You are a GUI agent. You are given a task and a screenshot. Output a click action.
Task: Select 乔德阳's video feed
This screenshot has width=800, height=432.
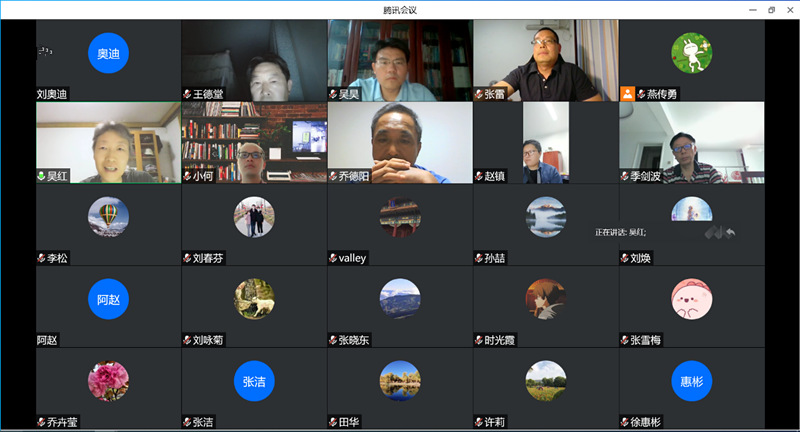pyautogui.click(x=400, y=140)
